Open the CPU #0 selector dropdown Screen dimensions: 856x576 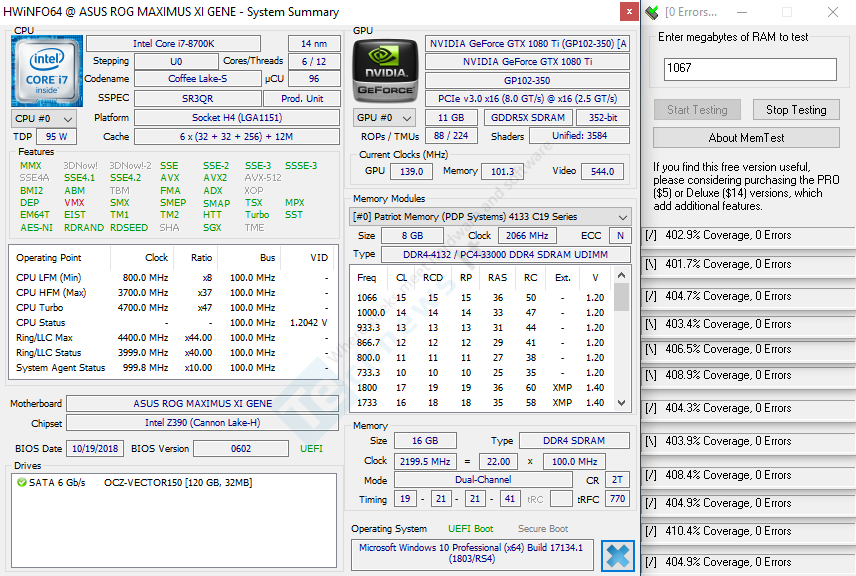(x=44, y=118)
